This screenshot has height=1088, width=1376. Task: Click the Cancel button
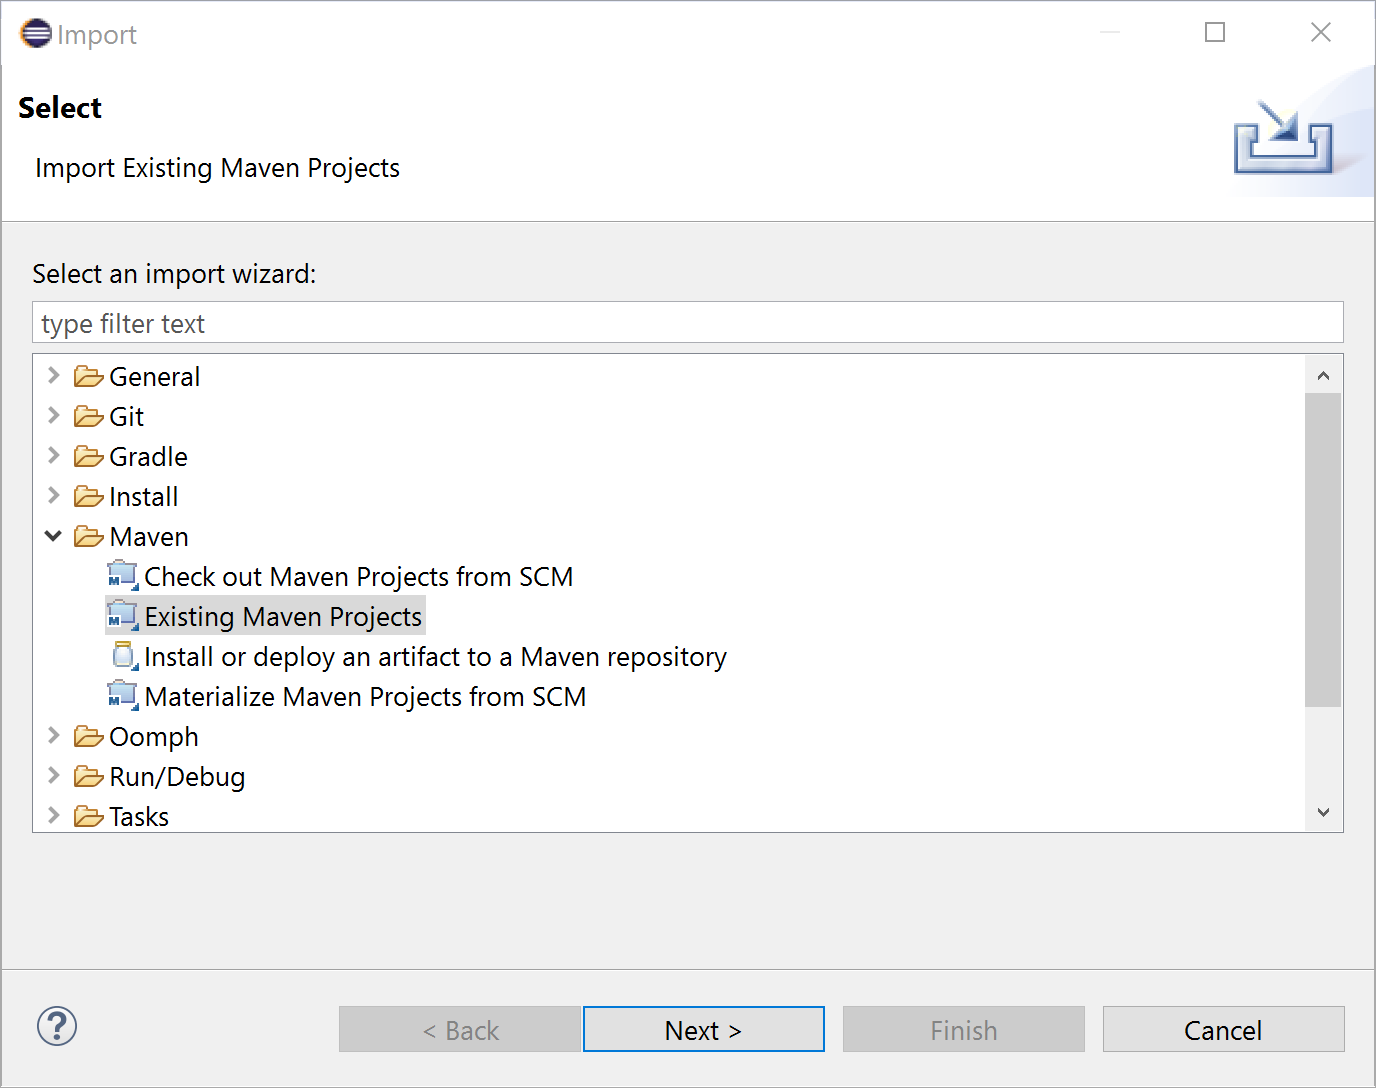click(x=1223, y=1029)
